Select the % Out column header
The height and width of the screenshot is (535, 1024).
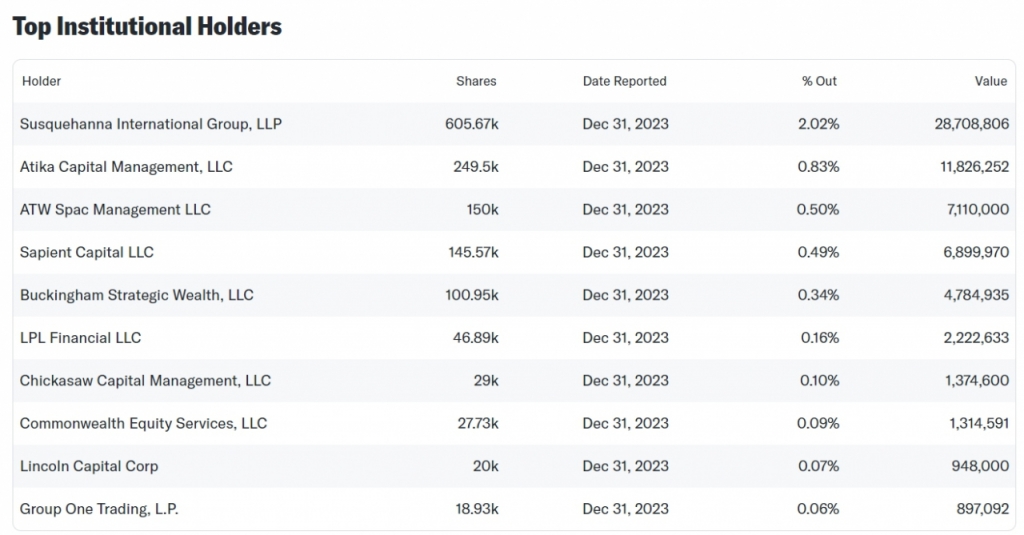click(819, 81)
